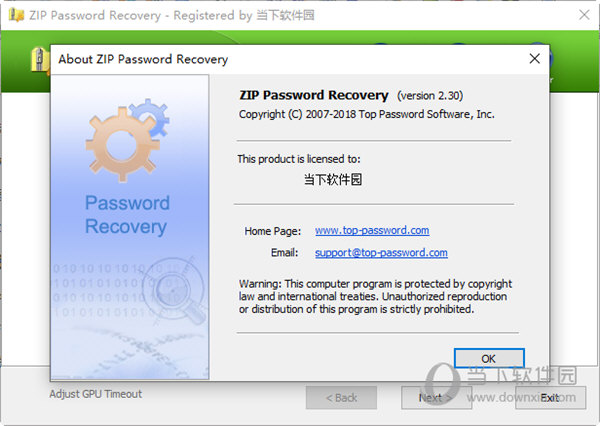Click the copyright warning paragraph

(x=375, y=297)
